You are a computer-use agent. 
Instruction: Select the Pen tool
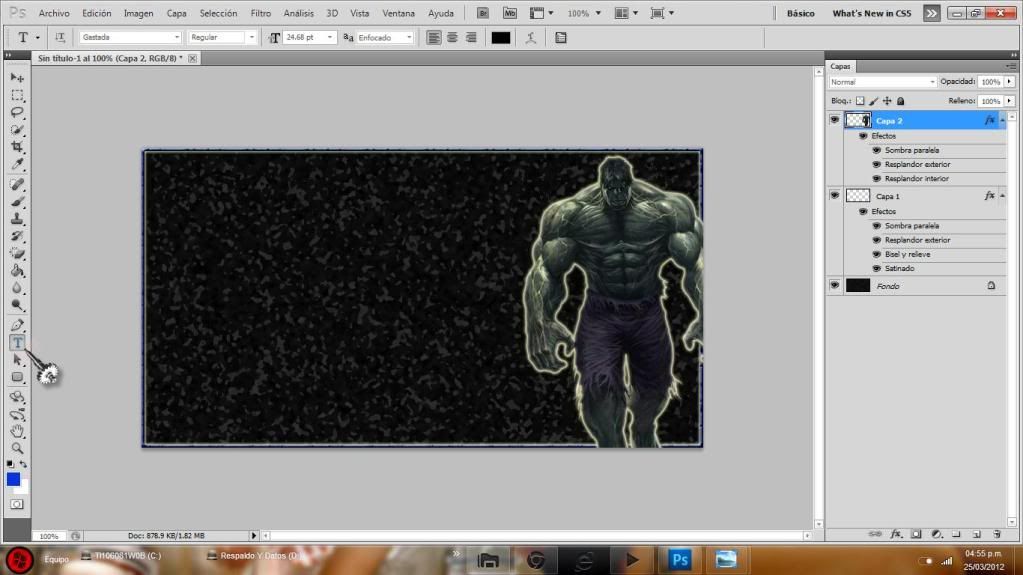point(17,325)
